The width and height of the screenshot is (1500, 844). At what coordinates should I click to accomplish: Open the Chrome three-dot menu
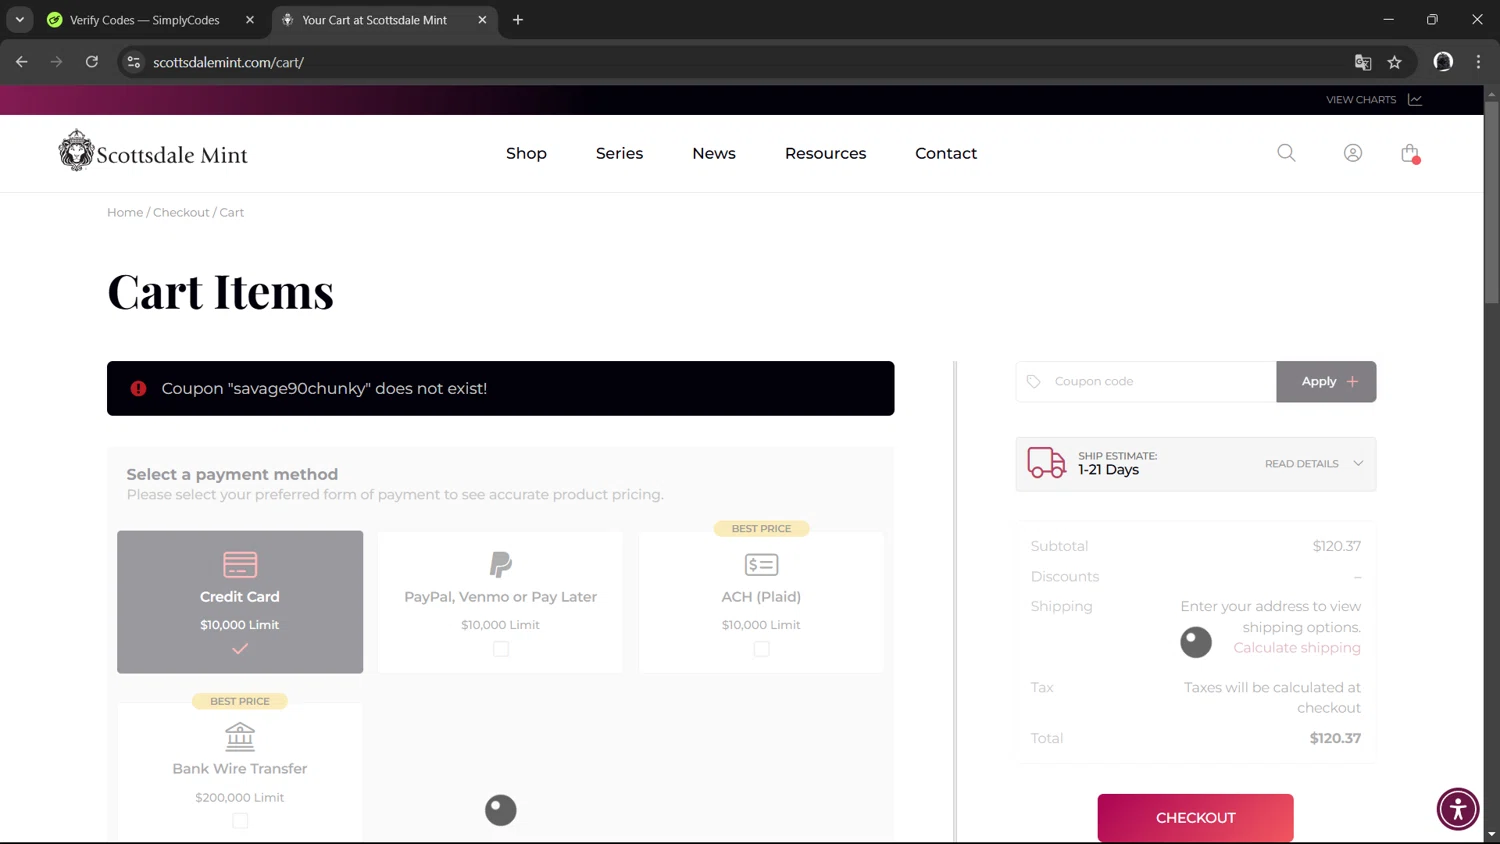[1478, 62]
